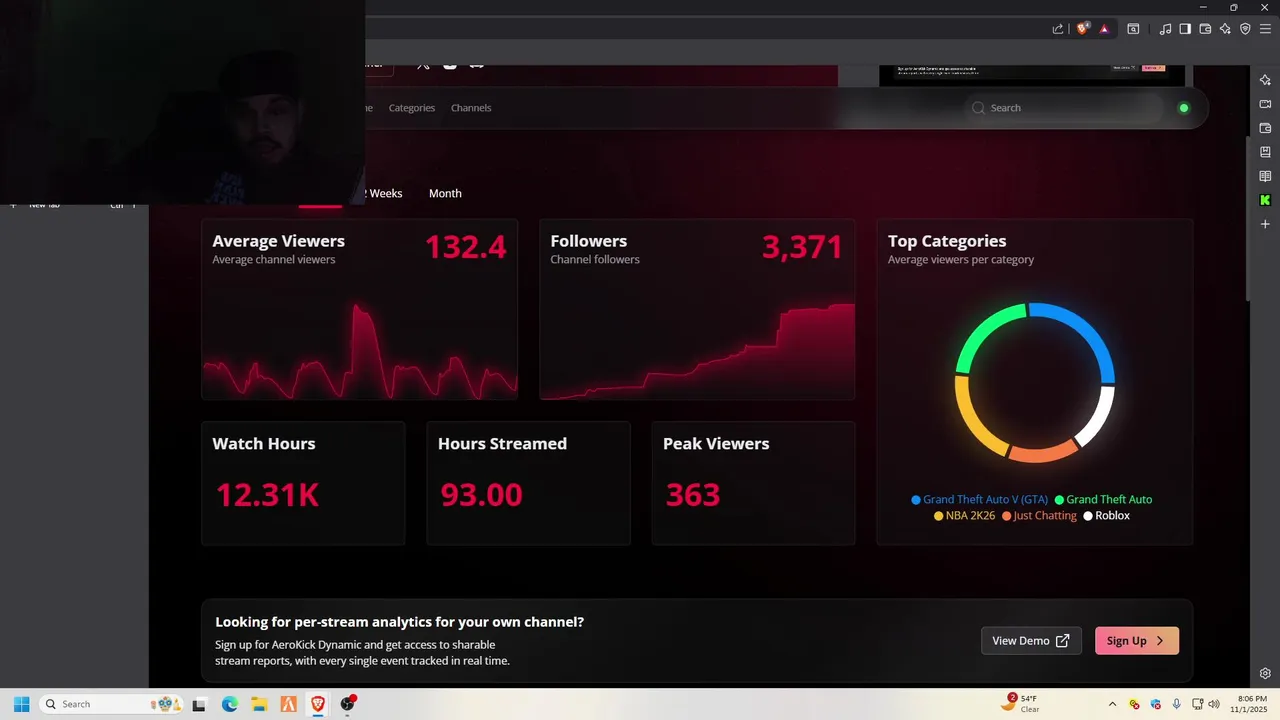Click the page vertical scrollbar thumb
The width and height of the screenshot is (1280, 720).
tap(1247, 218)
